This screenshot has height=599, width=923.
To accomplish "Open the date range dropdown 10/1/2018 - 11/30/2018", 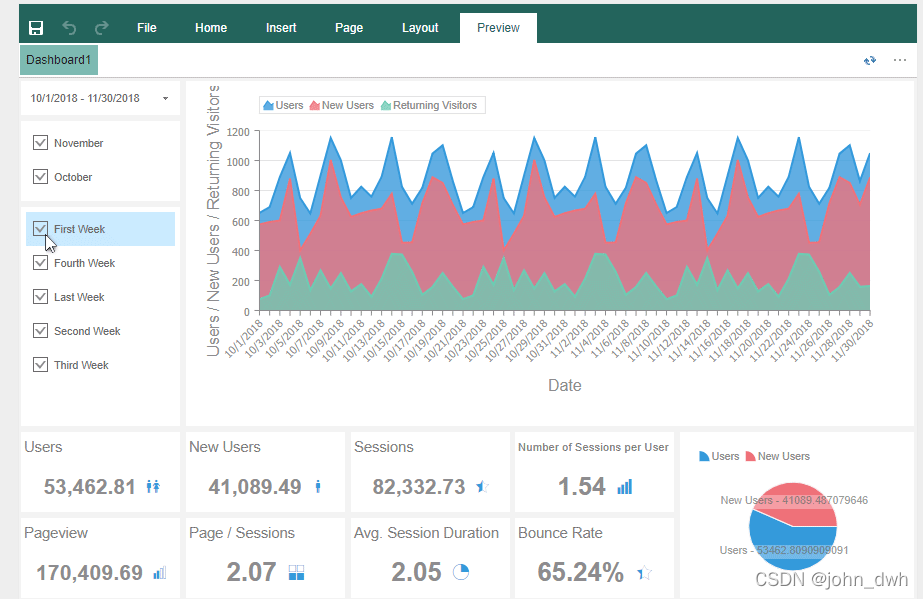I will (97, 97).
